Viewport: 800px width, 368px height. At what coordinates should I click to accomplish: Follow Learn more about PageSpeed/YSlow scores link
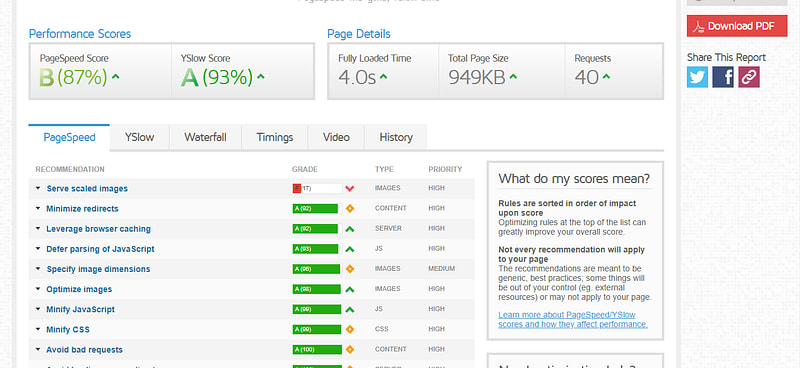pos(573,320)
